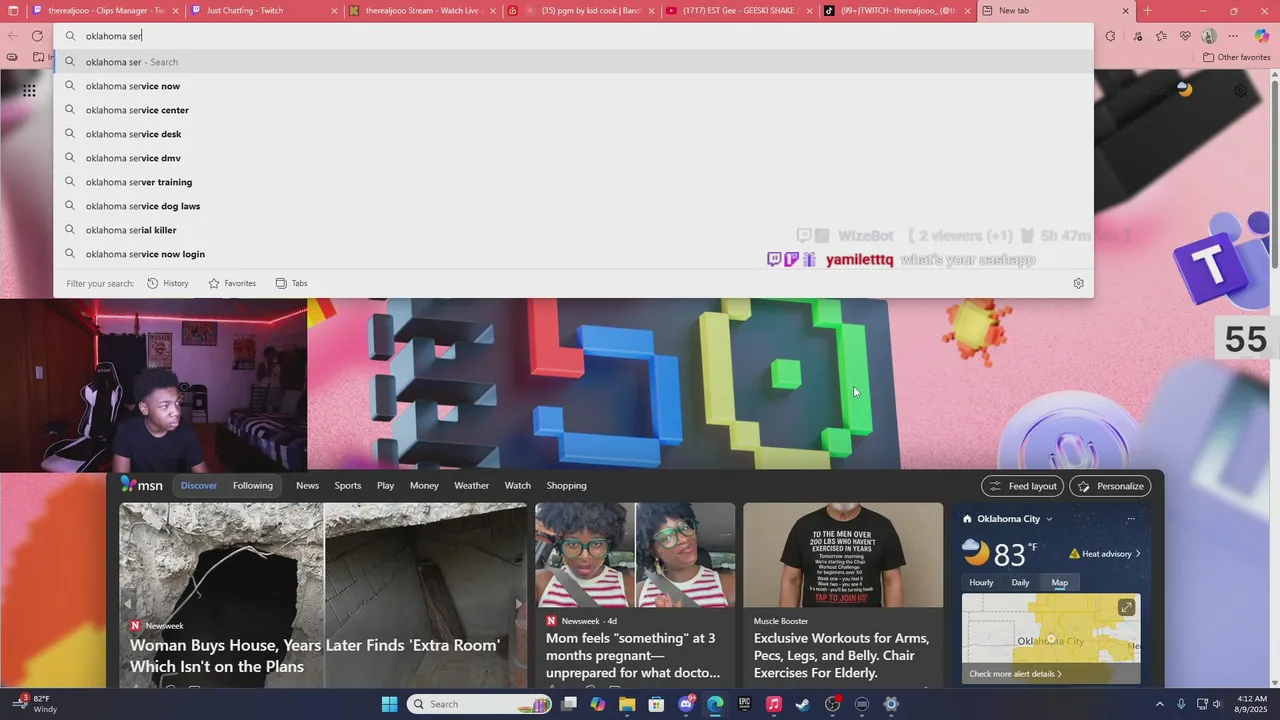Open the MSN apps grid launcher
The height and width of the screenshot is (720, 1280).
pos(29,90)
